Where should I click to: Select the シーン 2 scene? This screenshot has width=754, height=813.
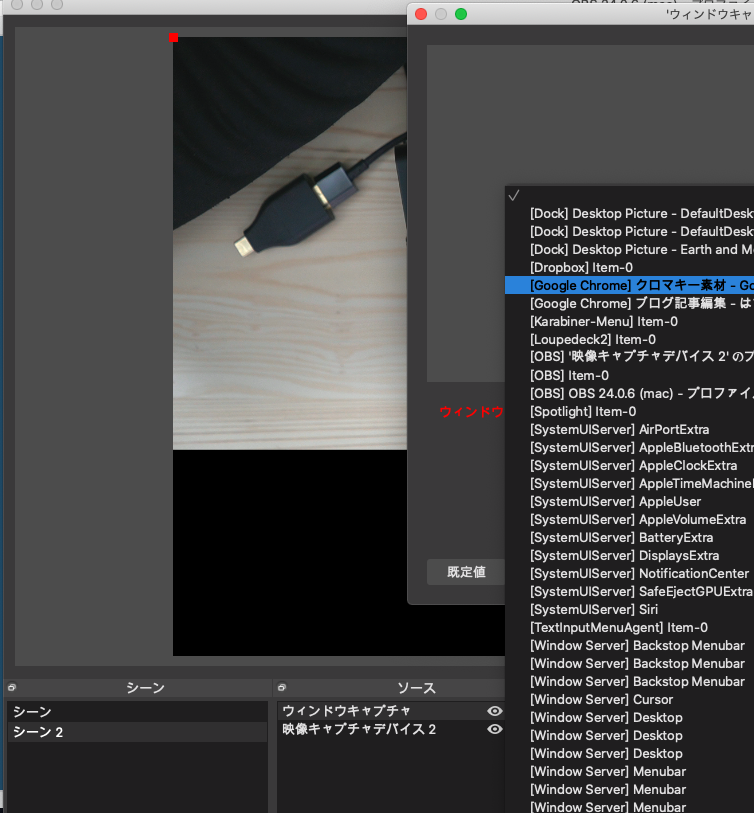click(x=137, y=732)
